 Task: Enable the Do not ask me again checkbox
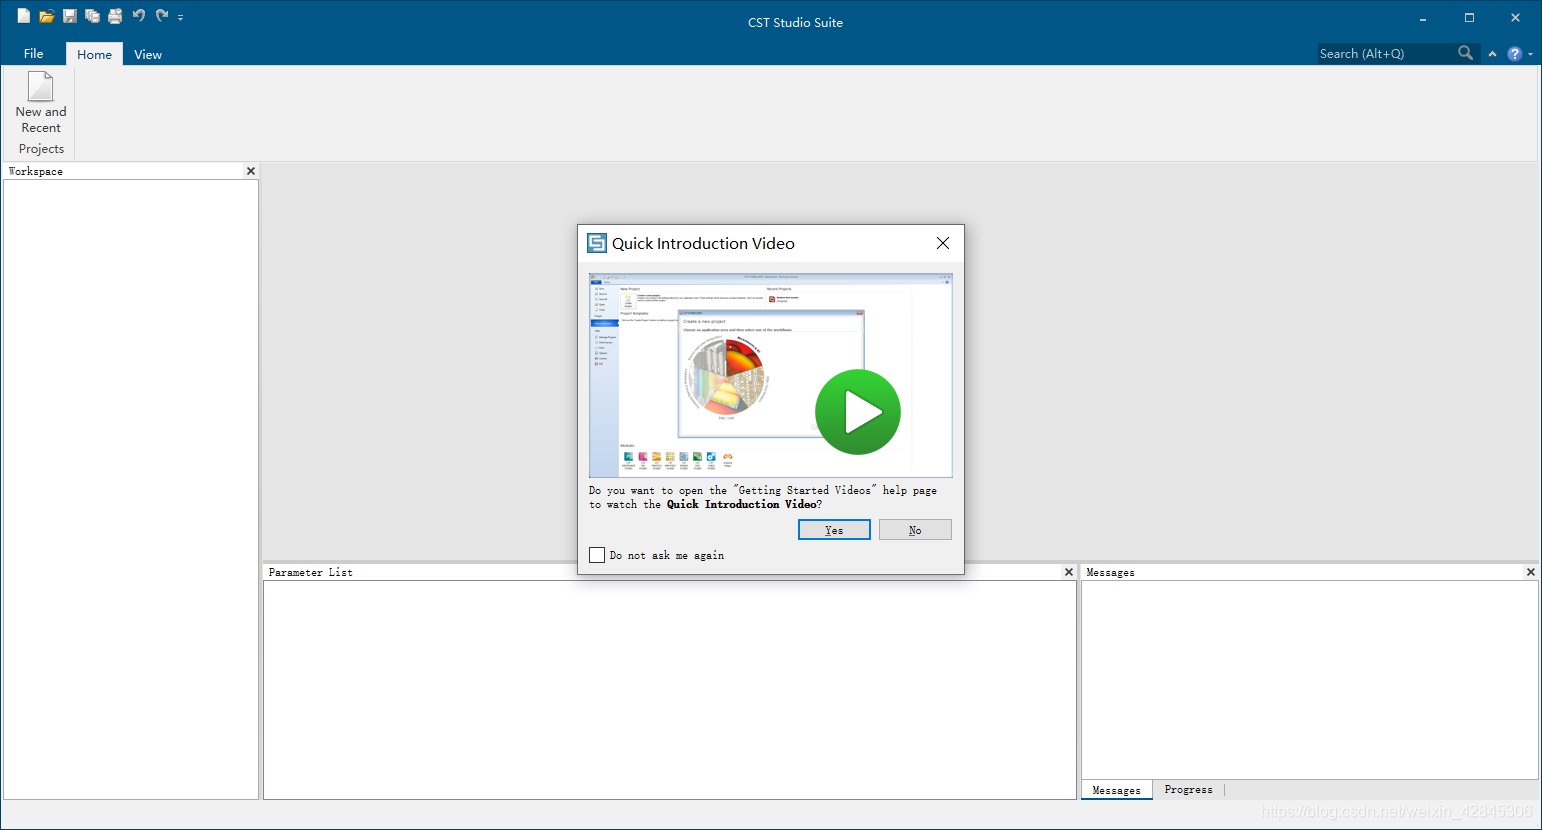[597, 555]
